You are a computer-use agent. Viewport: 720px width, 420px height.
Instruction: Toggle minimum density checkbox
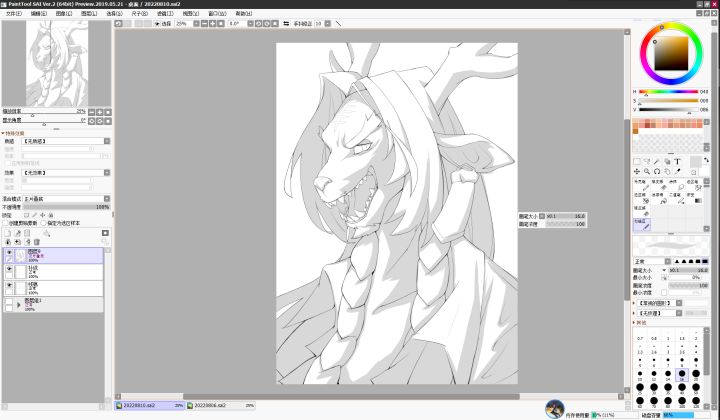point(664,293)
